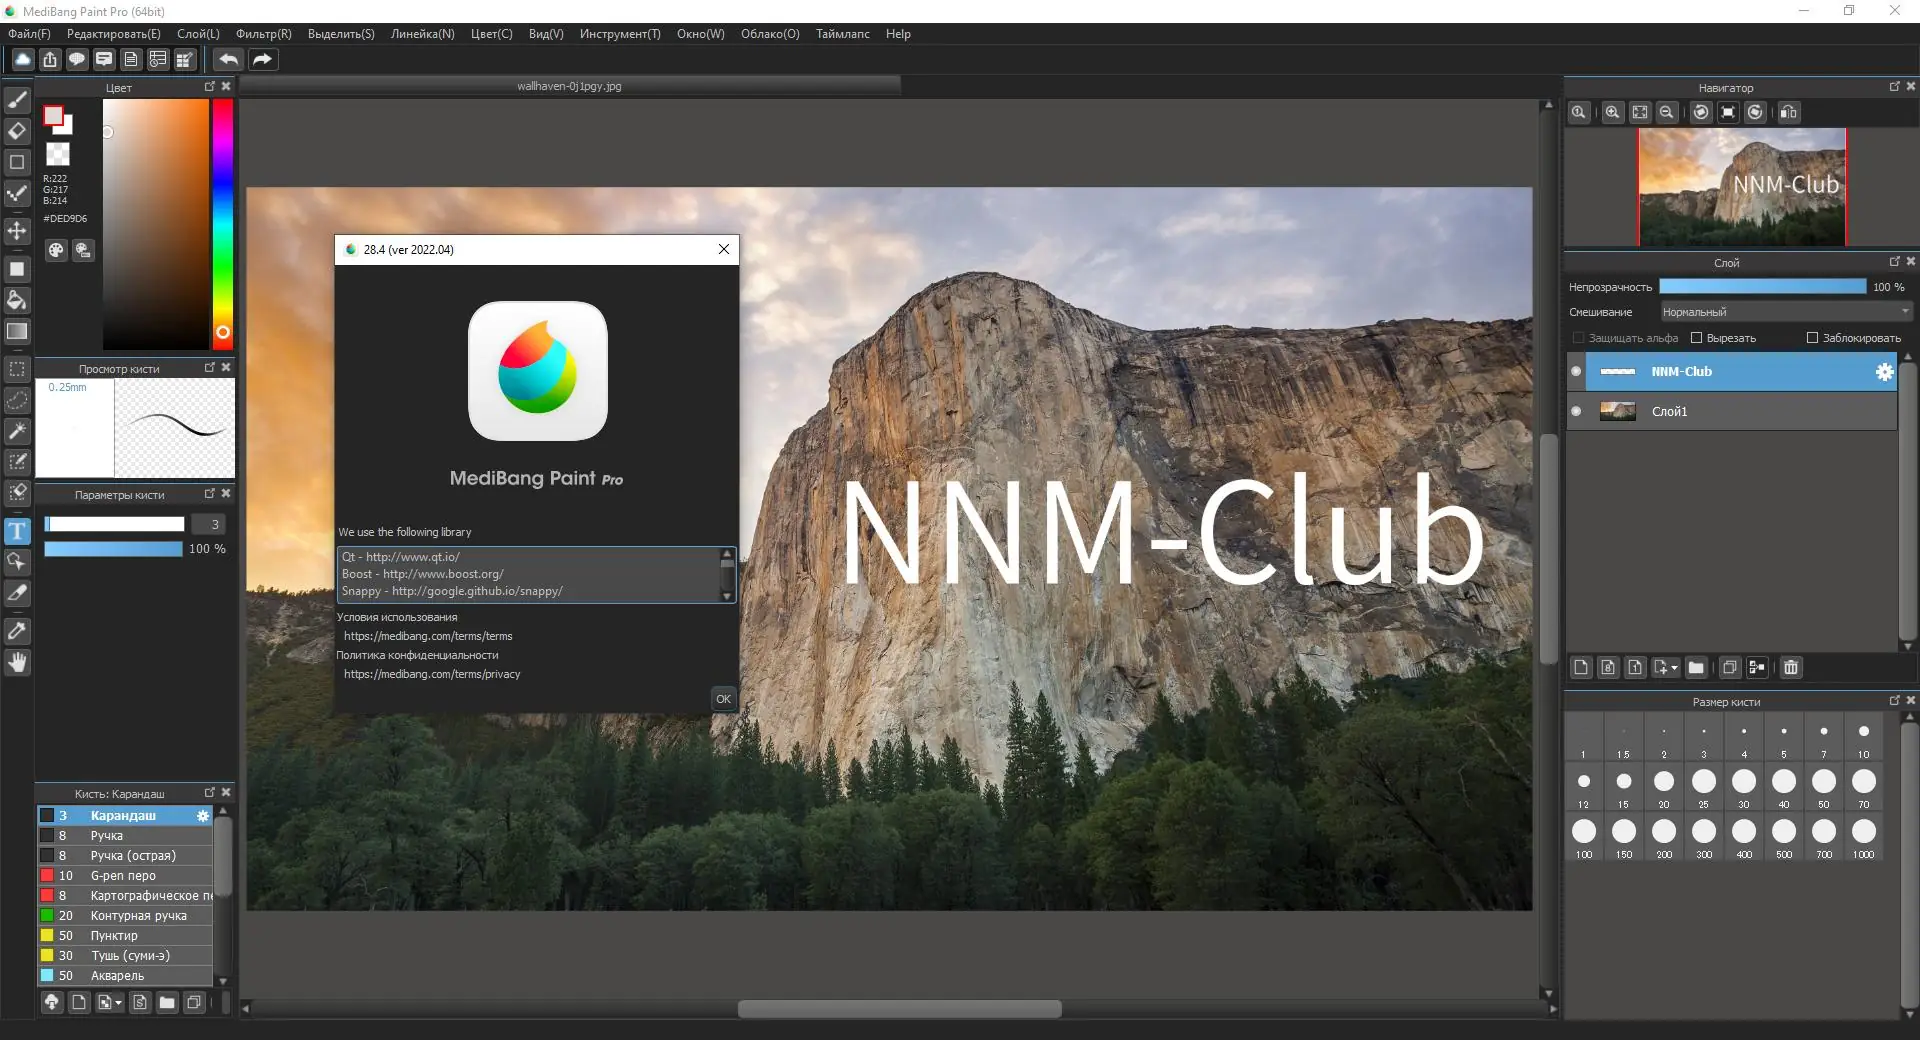
Task: Select brush size 1000 preset
Action: point(1863,838)
